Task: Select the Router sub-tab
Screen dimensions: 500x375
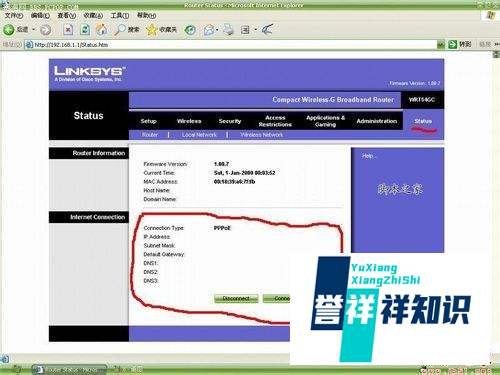Action: pyautogui.click(x=150, y=135)
